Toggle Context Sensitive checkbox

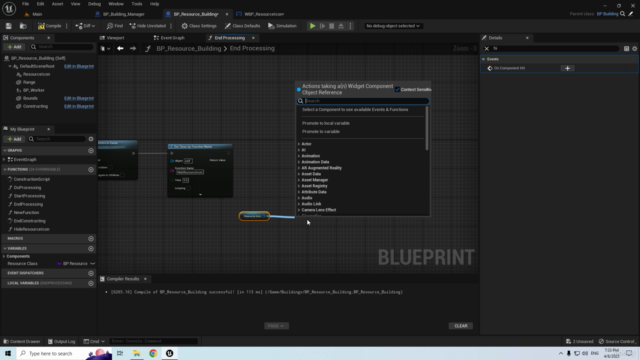(397, 89)
